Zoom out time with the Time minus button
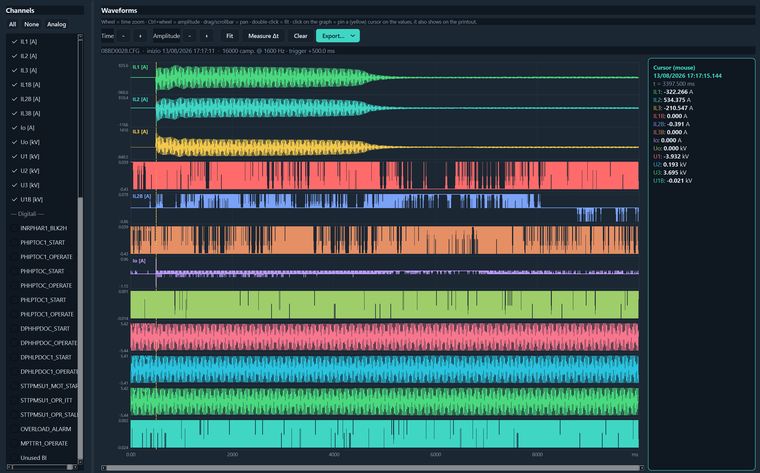 pos(123,36)
